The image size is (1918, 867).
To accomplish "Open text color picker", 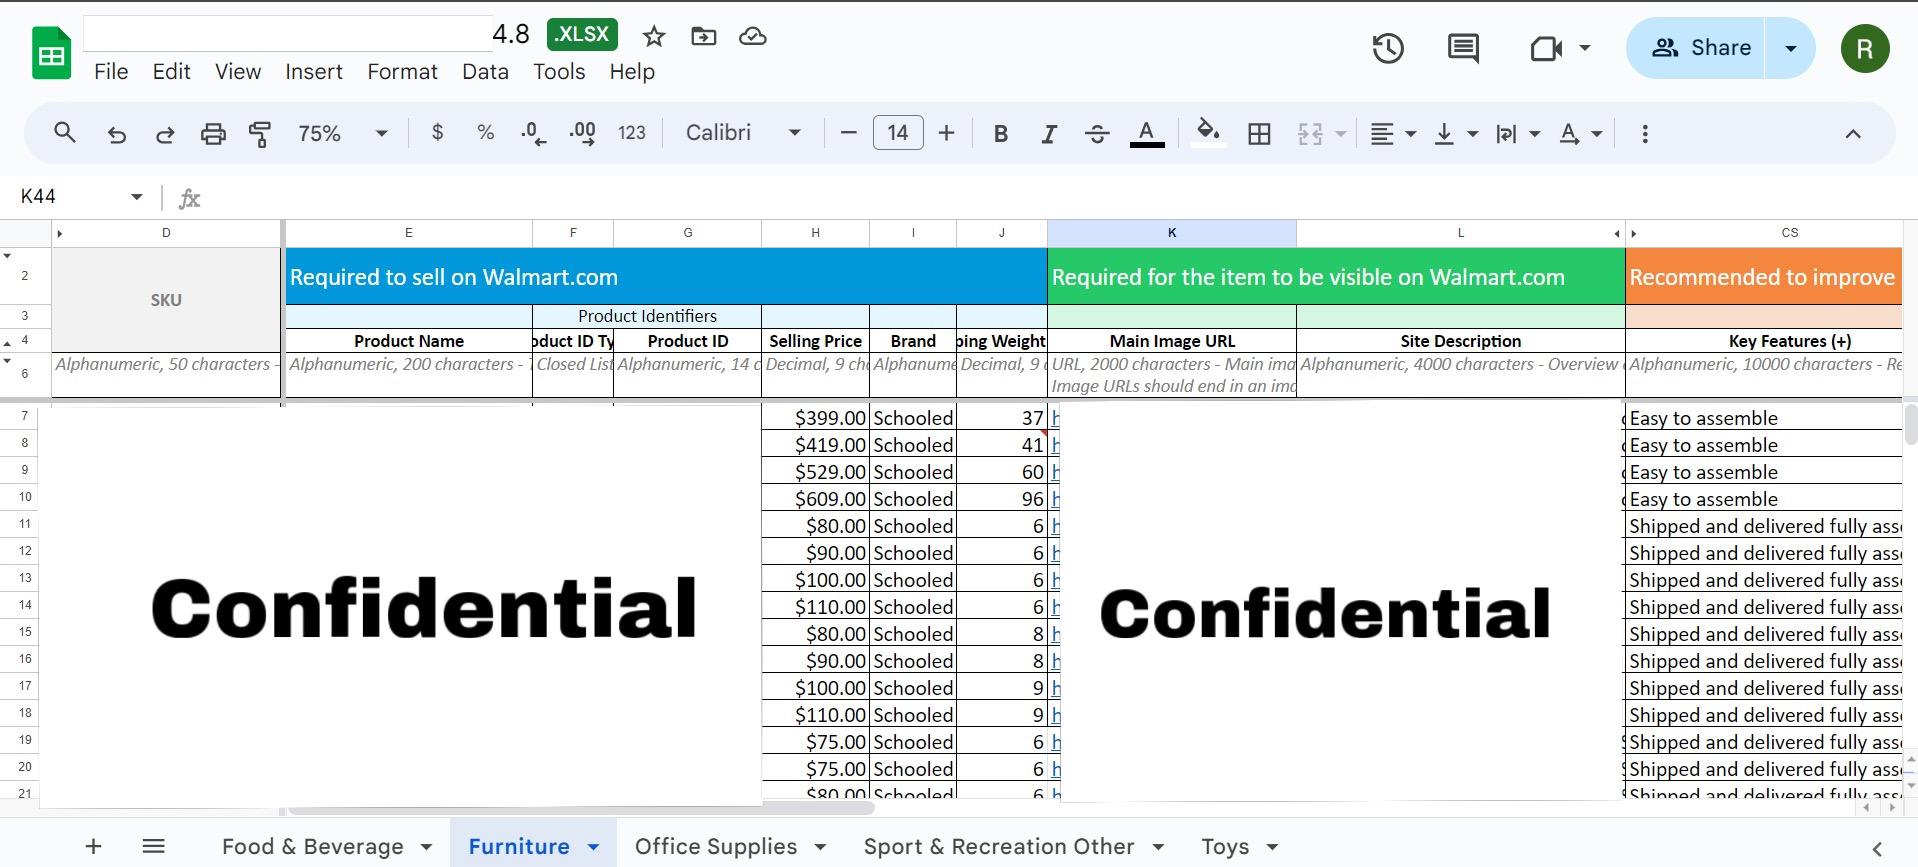I will [x=1147, y=134].
